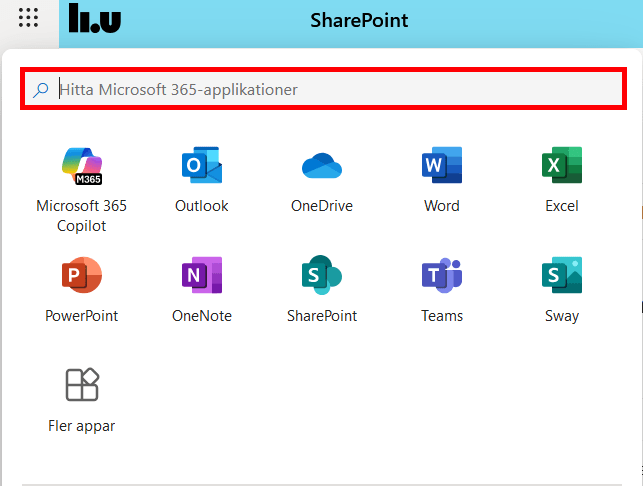Click the Fler appar text label
Image resolution: width=643 pixels, height=486 pixels.
click(x=82, y=426)
